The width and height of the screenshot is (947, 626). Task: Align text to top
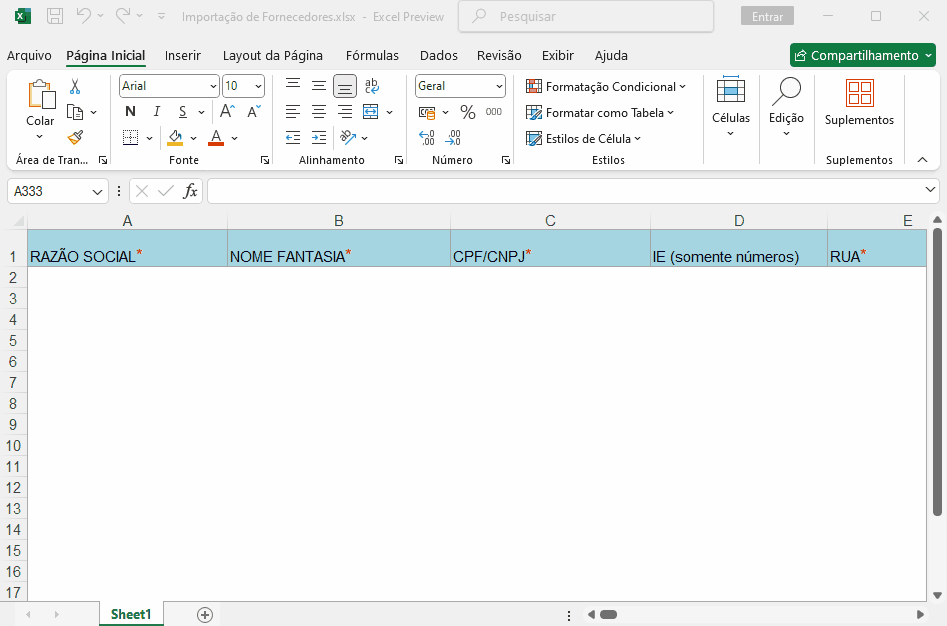pos(293,86)
